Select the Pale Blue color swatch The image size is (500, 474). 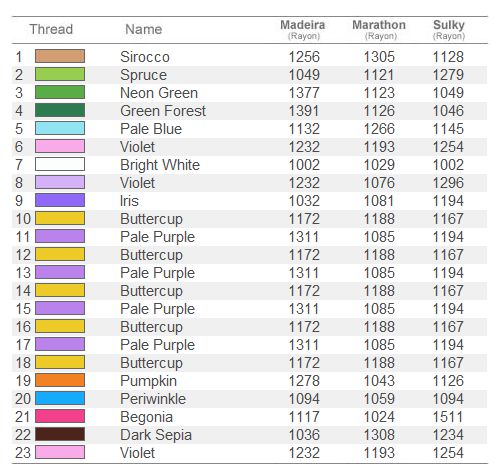tap(60, 128)
